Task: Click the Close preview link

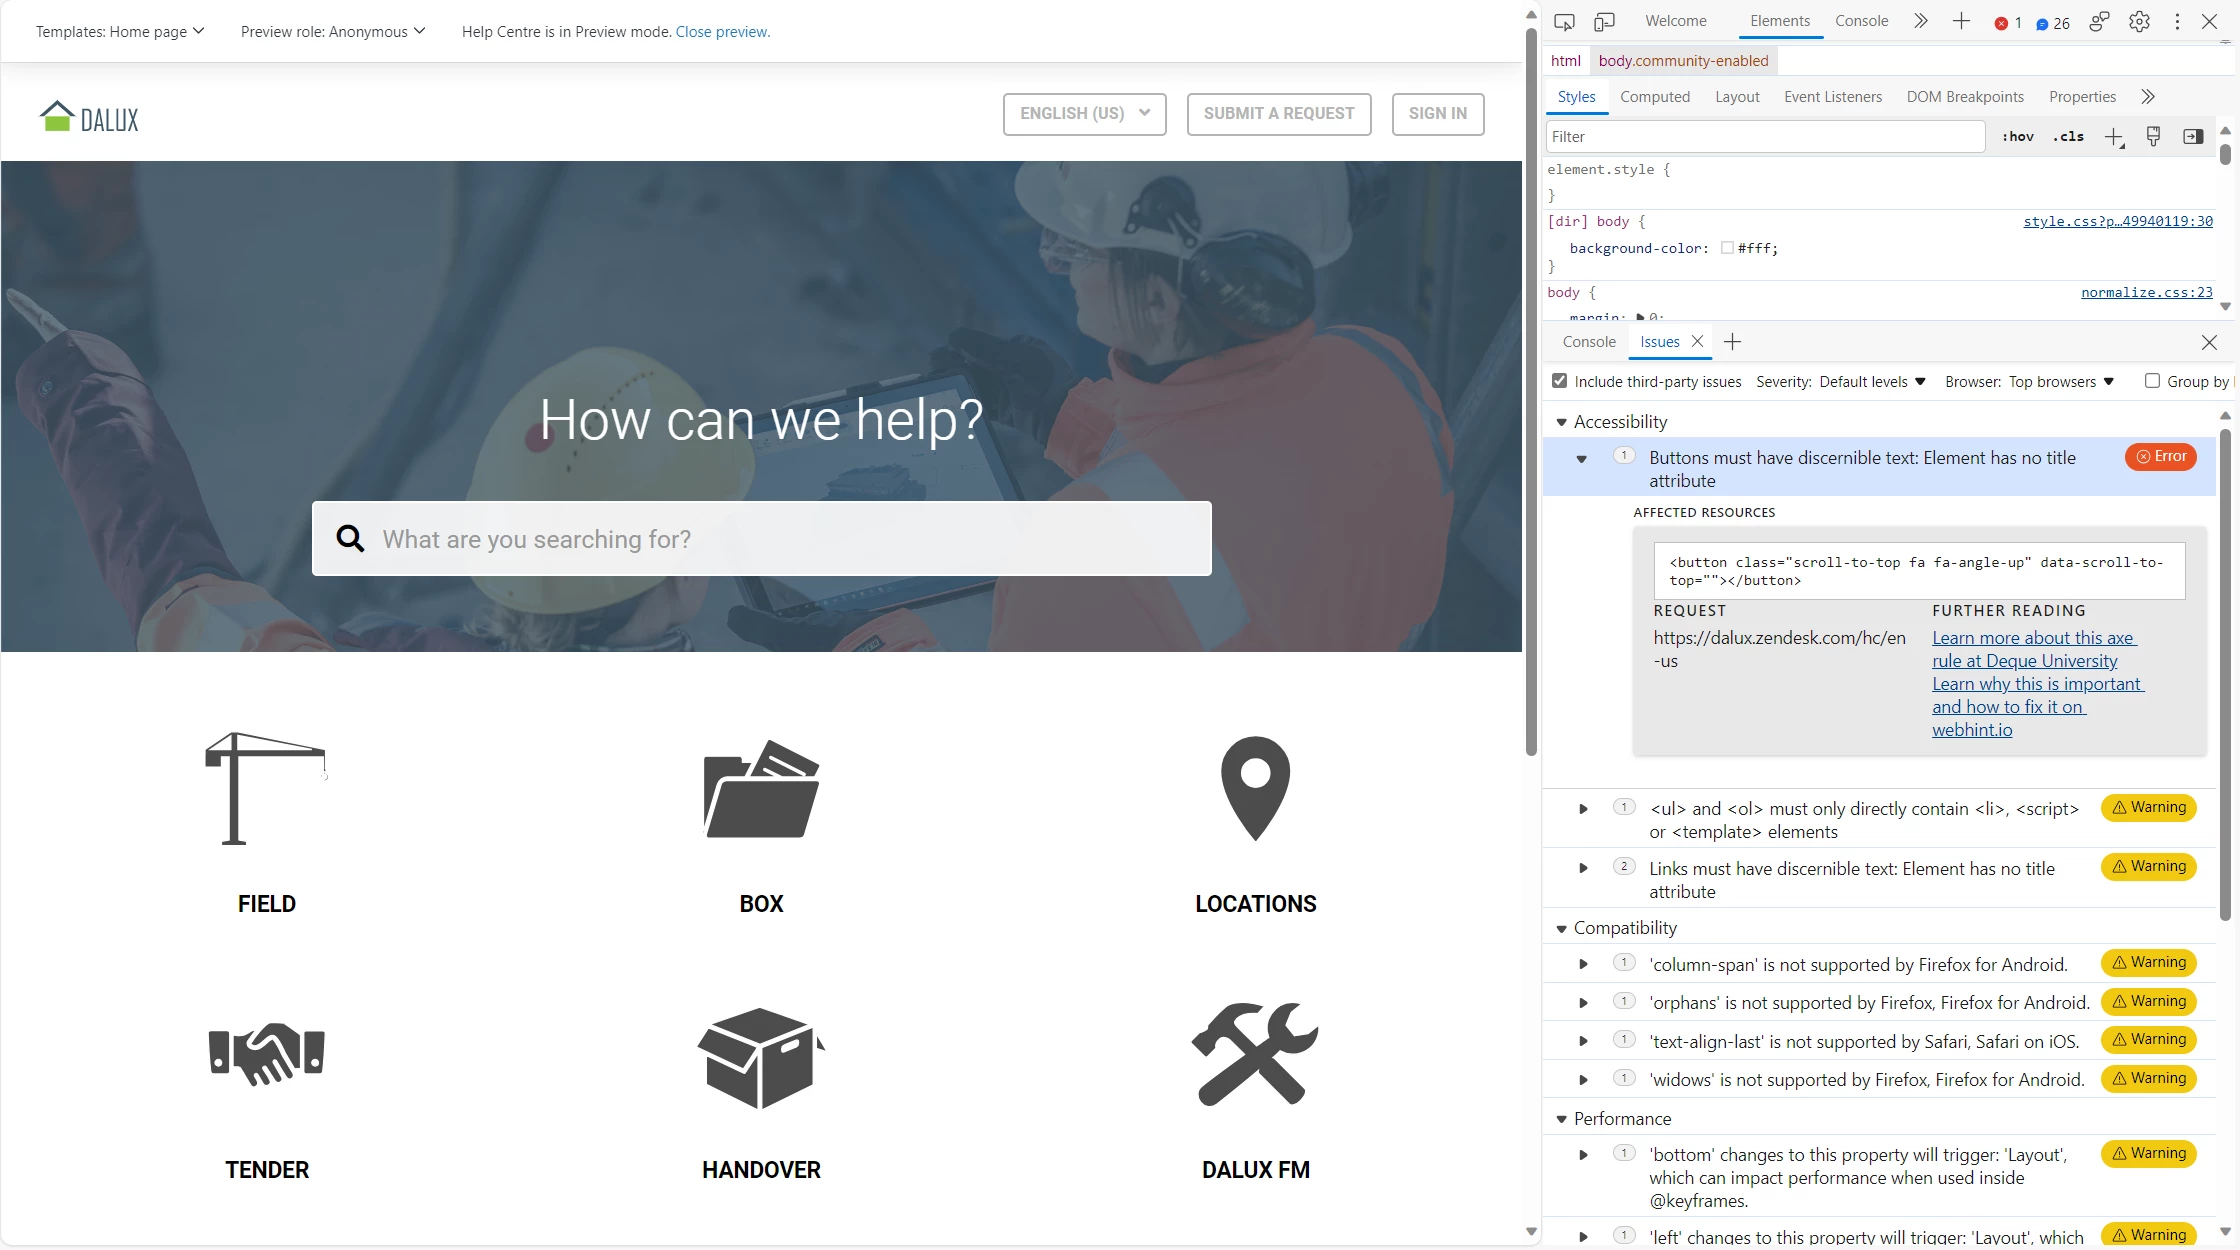Action: click(722, 32)
